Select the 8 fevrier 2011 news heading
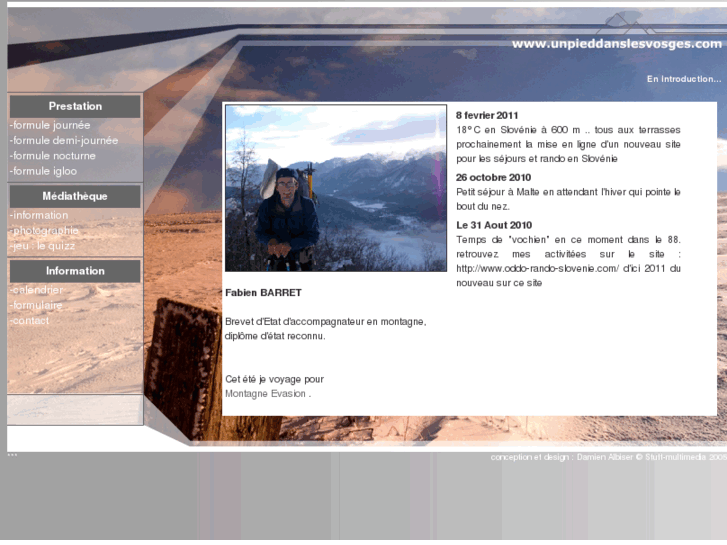The height and width of the screenshot is (545, 727). click(x=487, y=115)
